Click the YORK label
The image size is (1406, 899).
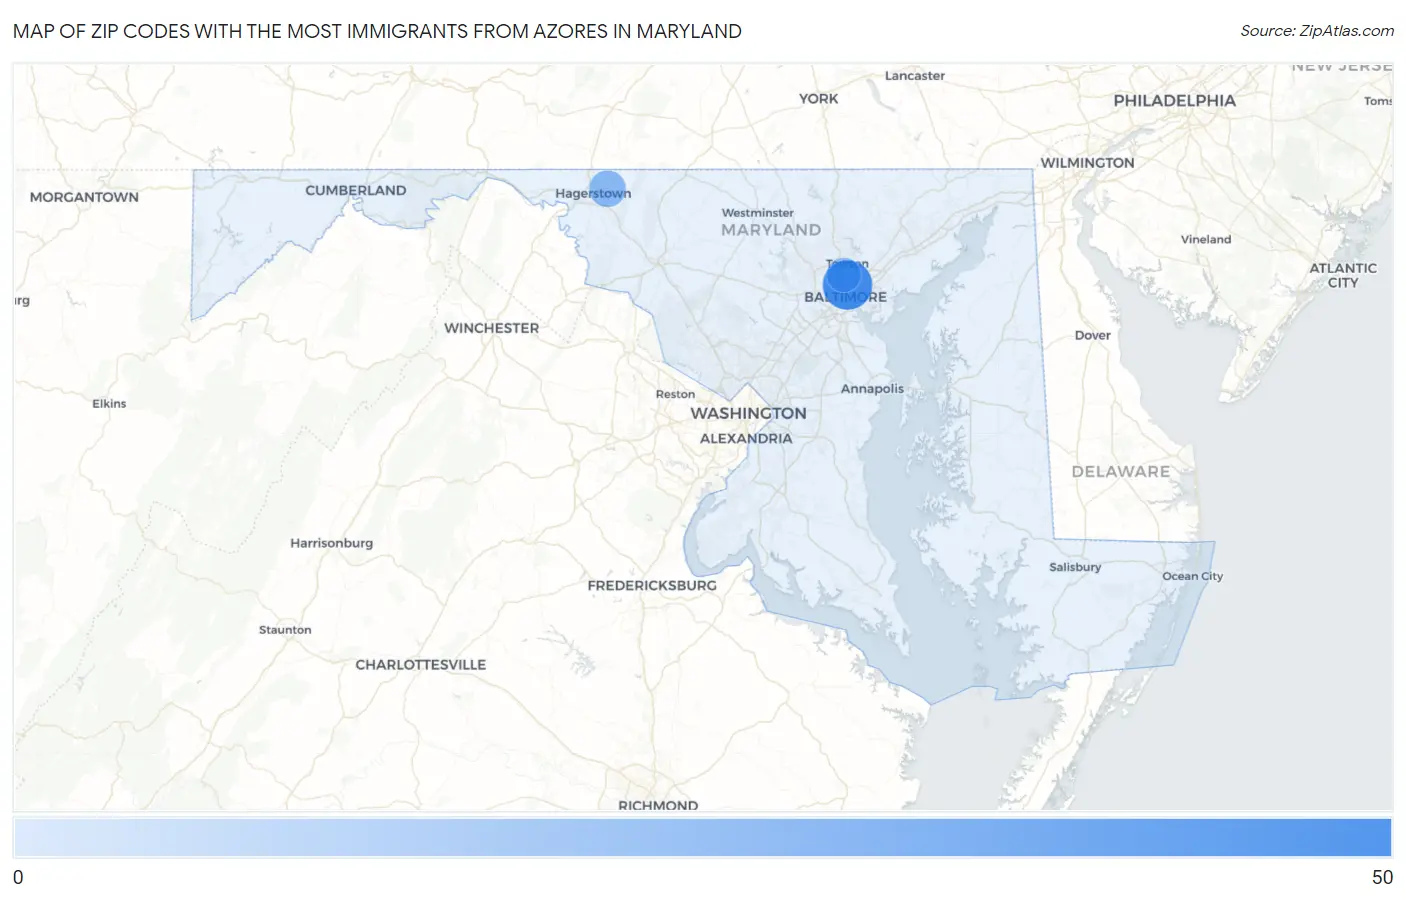[818, 98]
